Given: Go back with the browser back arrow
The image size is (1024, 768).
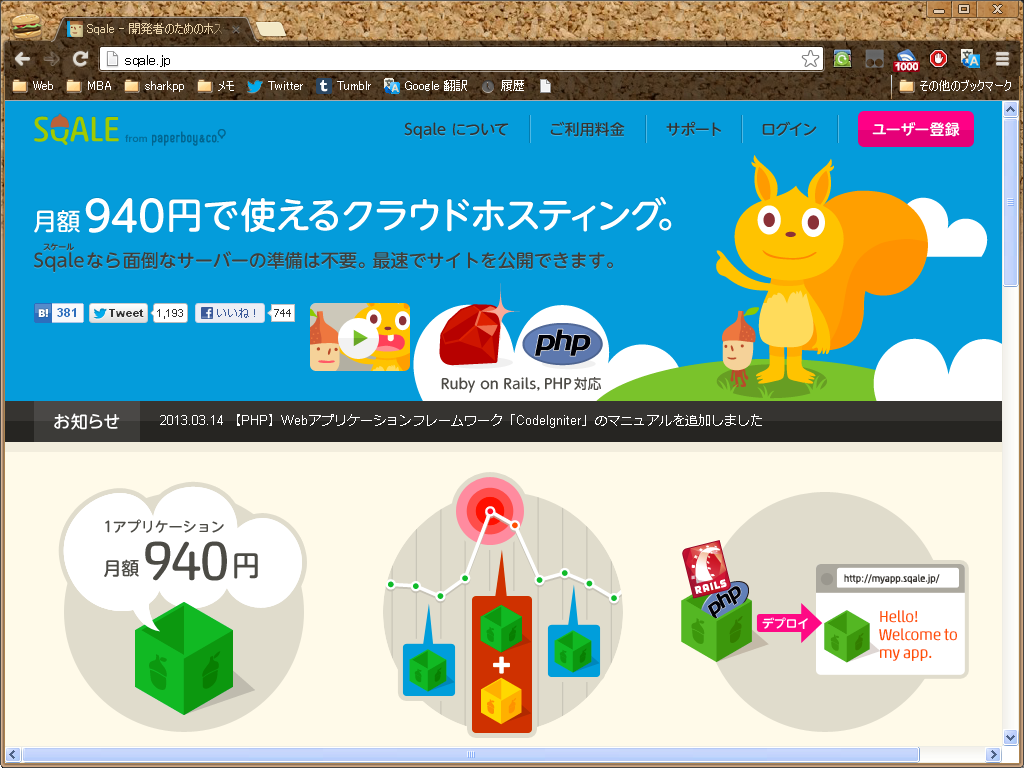Looking at the screenshot, I should click(x=22, y=59).
